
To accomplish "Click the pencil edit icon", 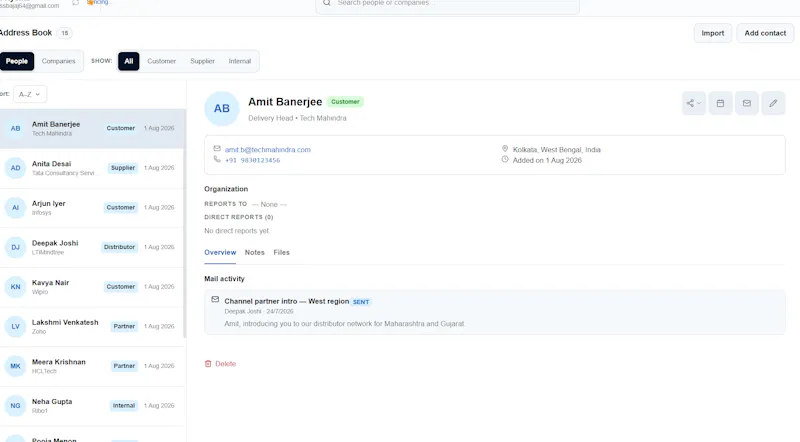I will tap(773, 103).
